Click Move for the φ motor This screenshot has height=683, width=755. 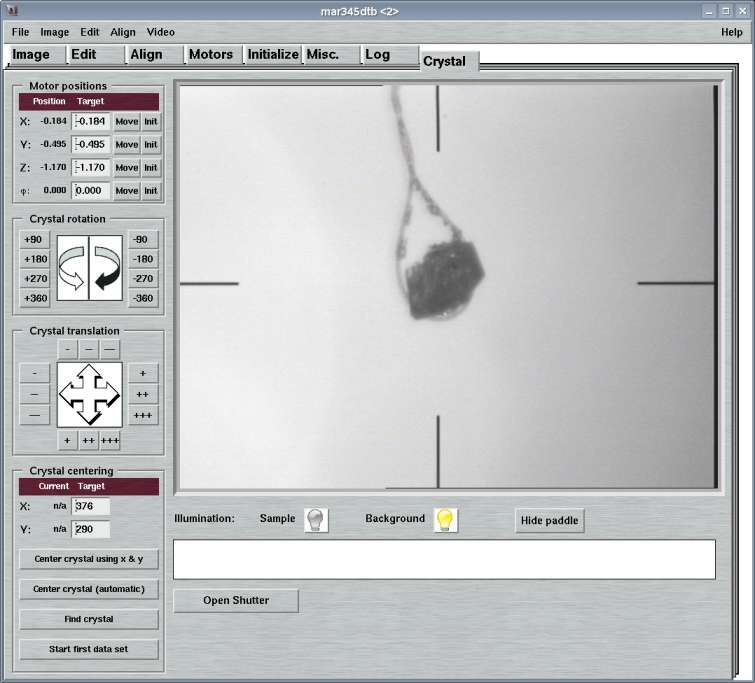coord(126,191)
